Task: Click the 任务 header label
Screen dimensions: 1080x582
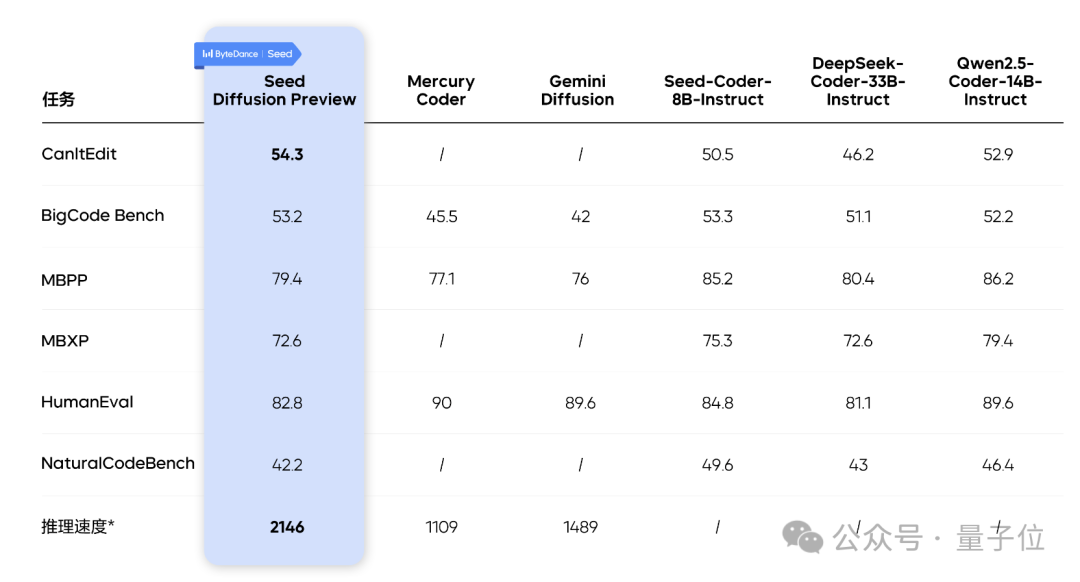Action: pyautogui.click(x=58, y=99)
